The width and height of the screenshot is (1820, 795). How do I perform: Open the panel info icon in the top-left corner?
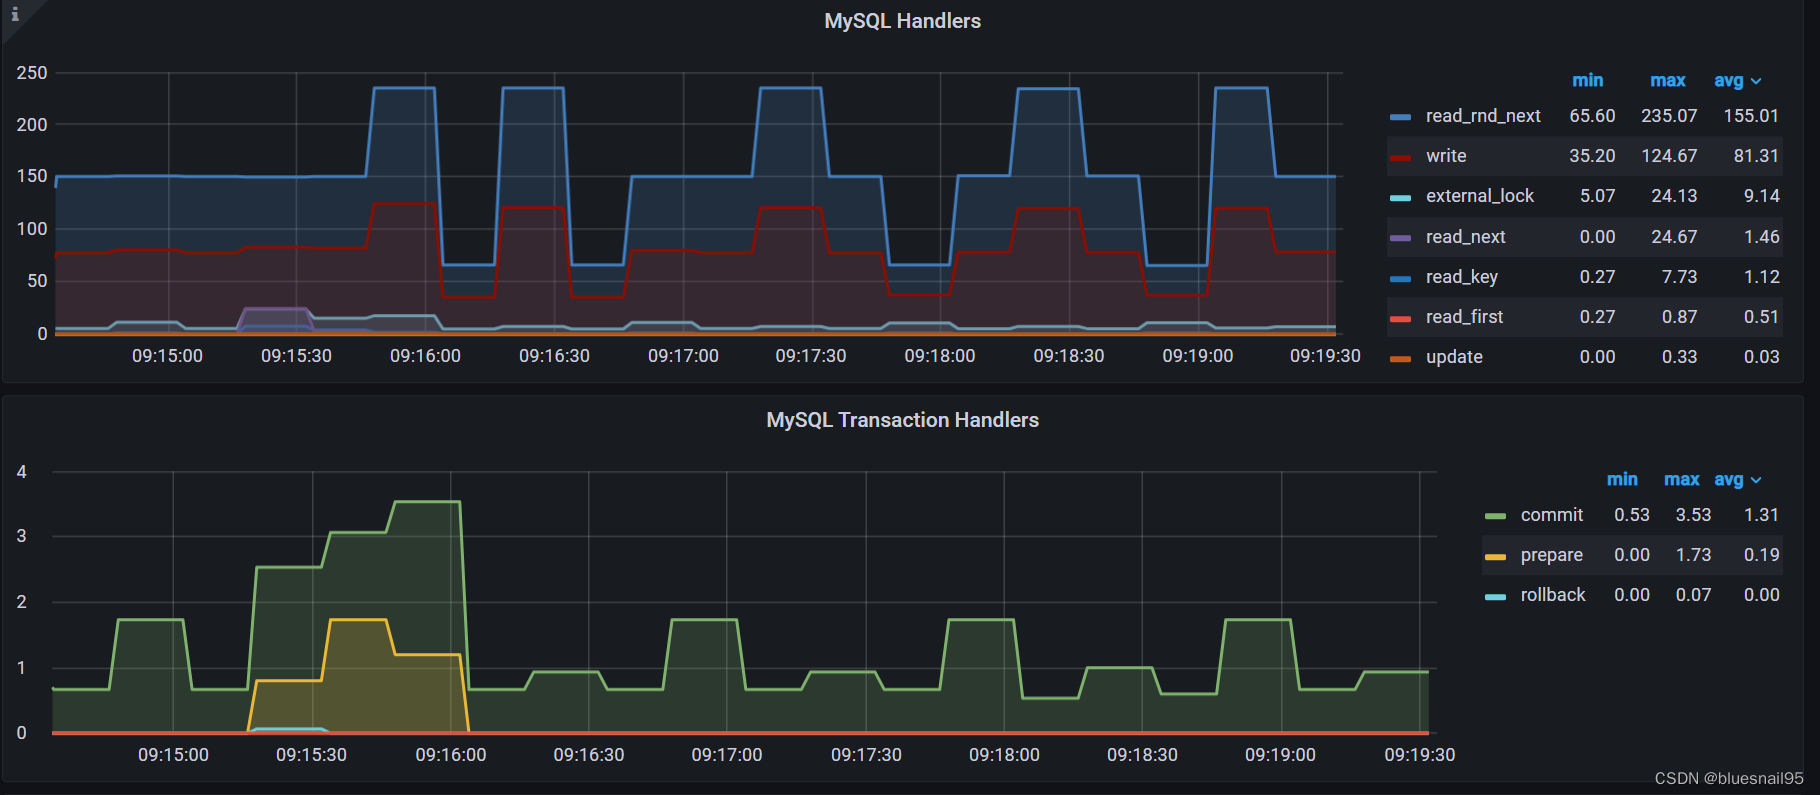coord(15,14)
